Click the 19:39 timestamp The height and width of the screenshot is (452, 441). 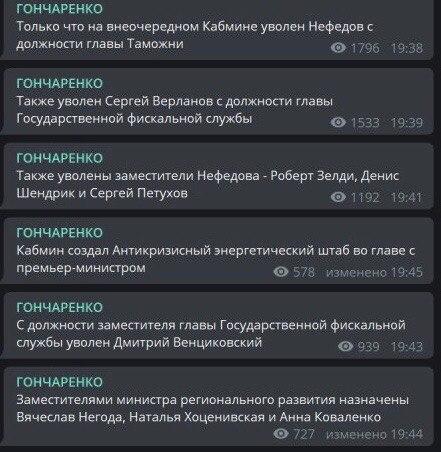pos(407,123)
